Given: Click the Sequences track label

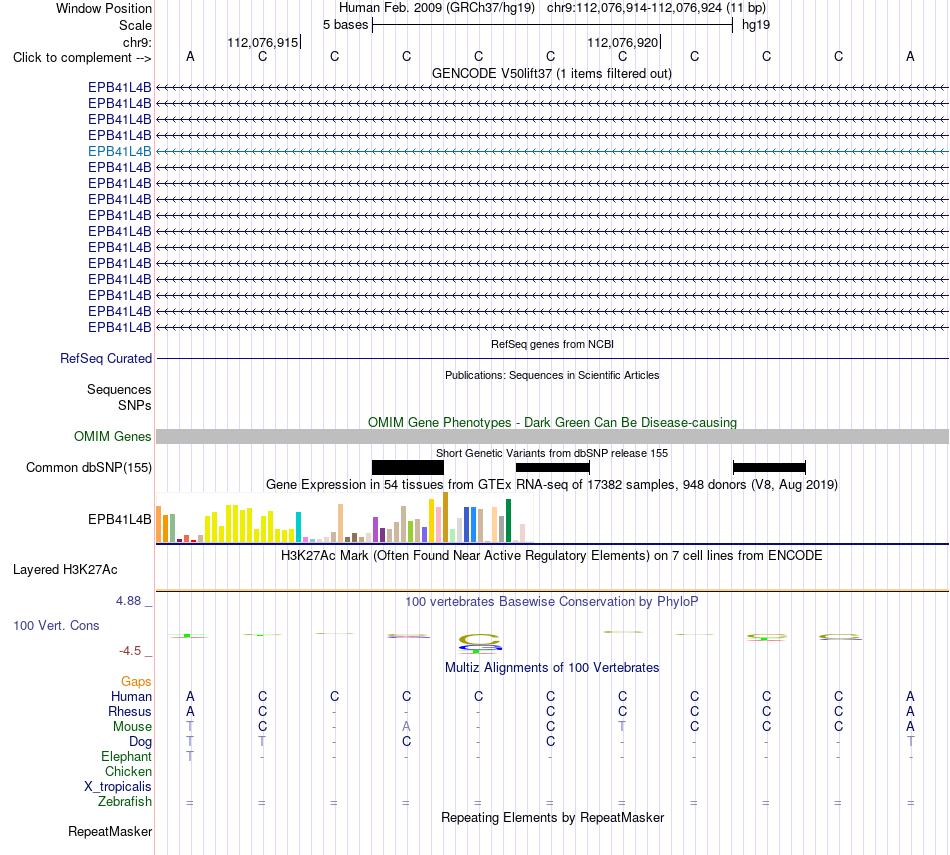Looking at the screenshot, I should coord(119,390).
